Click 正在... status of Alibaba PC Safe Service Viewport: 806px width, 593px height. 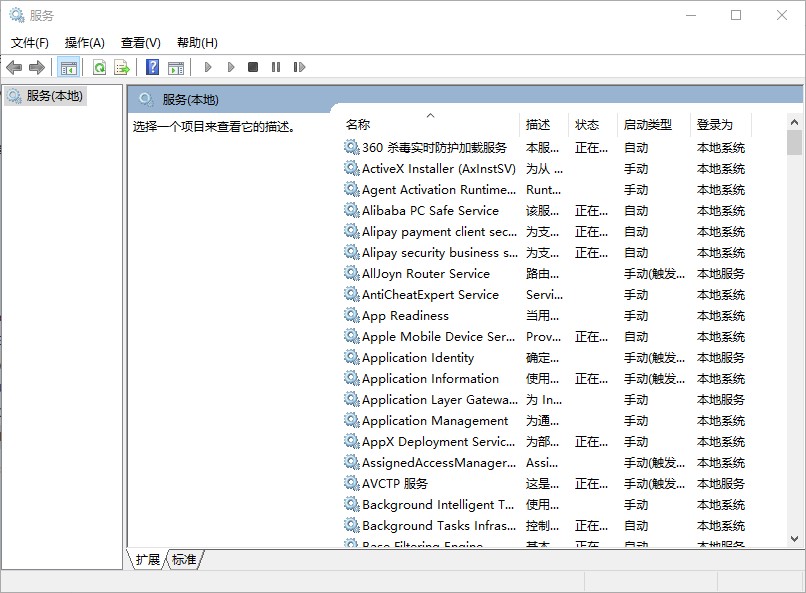click(x=591, y=211)
